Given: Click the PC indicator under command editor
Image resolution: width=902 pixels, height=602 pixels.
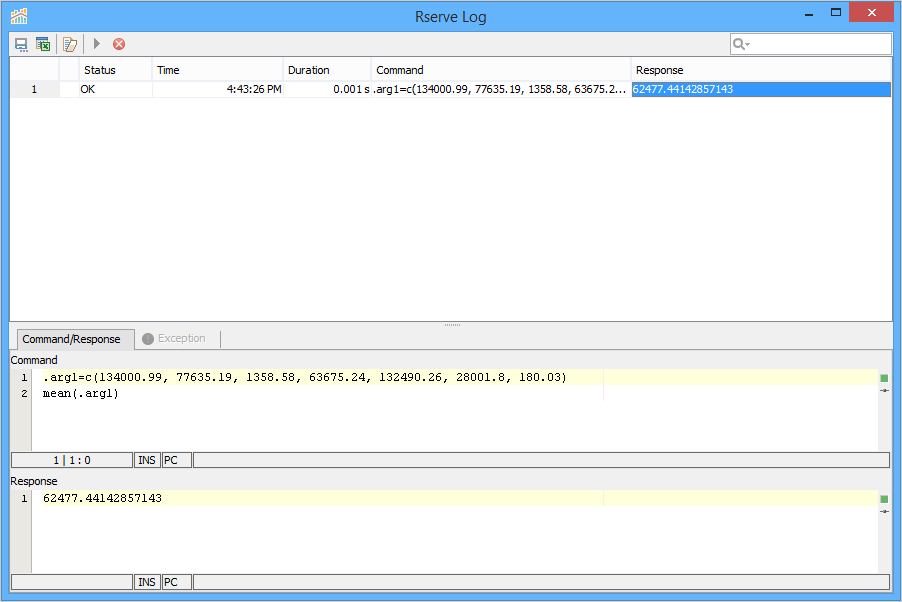Looking at the screenshot, I should coord(177,460).
